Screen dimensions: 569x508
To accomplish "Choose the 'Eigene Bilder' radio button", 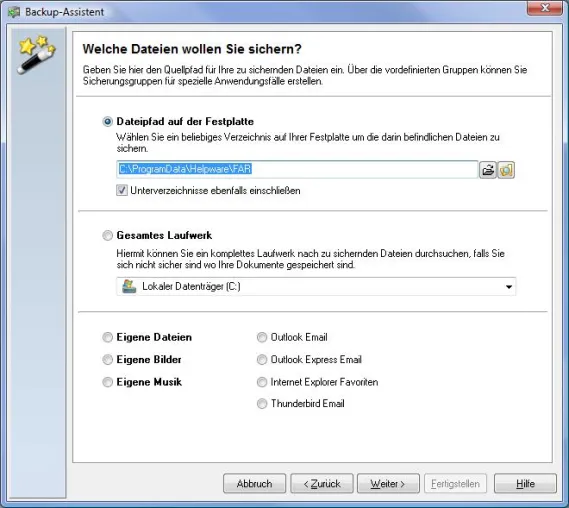I will (x=107, y=360).
